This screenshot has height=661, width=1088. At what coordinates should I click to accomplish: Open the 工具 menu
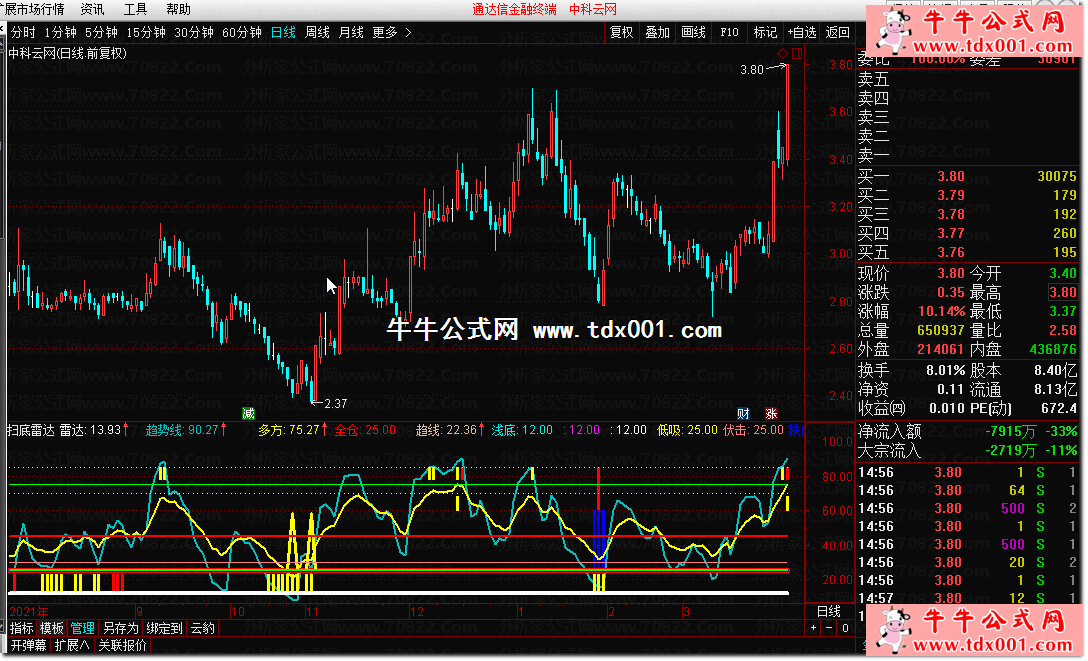(x=135, y=9)
